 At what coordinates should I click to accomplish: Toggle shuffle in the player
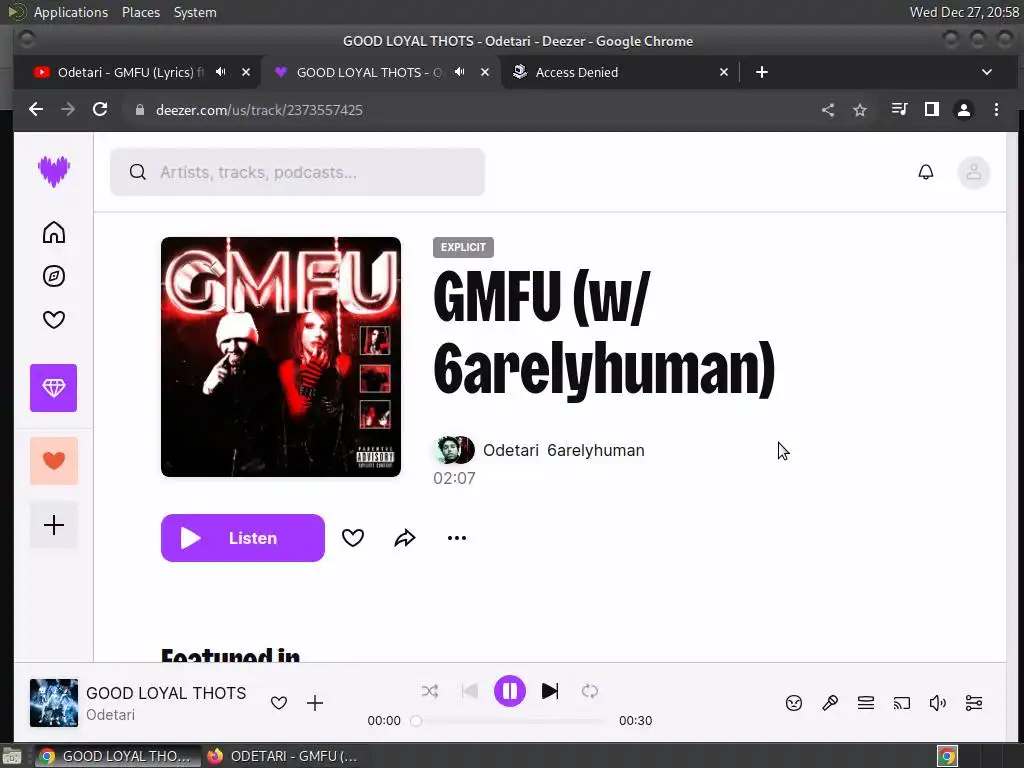tap(430, 691)
